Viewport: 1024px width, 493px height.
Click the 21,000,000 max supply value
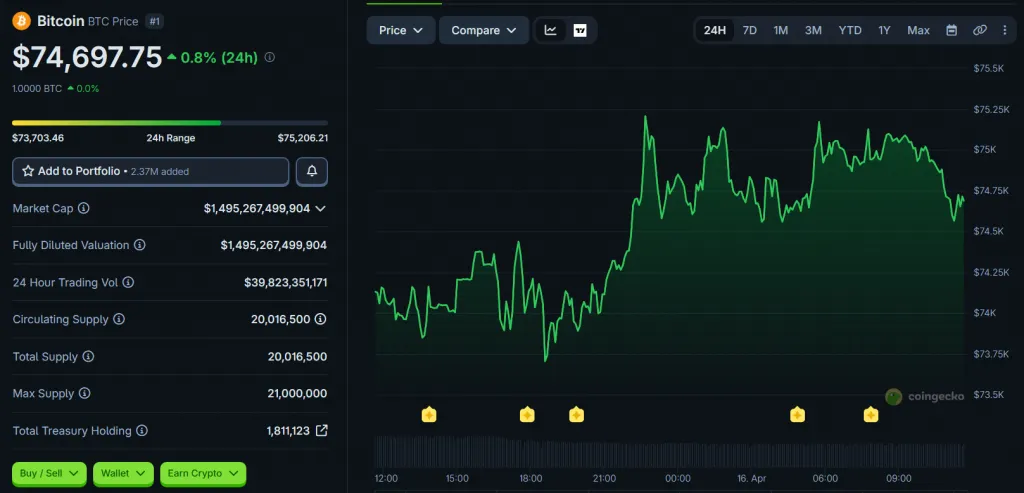pos(297,394)
